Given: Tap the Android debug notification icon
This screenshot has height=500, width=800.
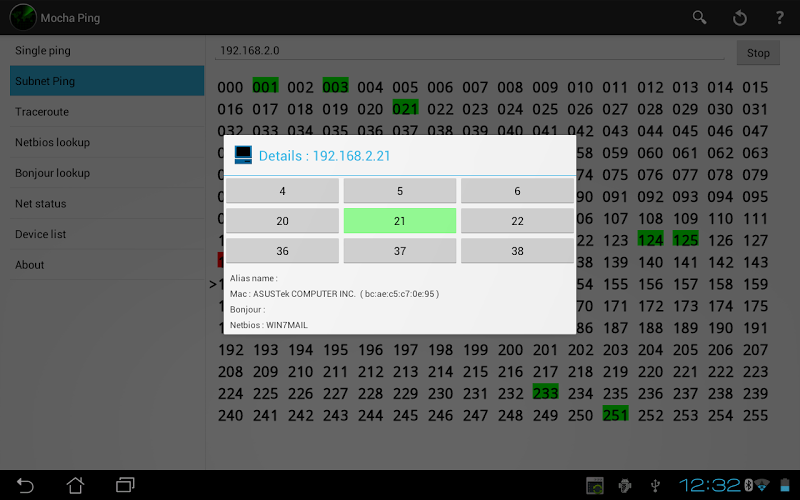Looking at the screenshot, I should (x=624, y=485).
